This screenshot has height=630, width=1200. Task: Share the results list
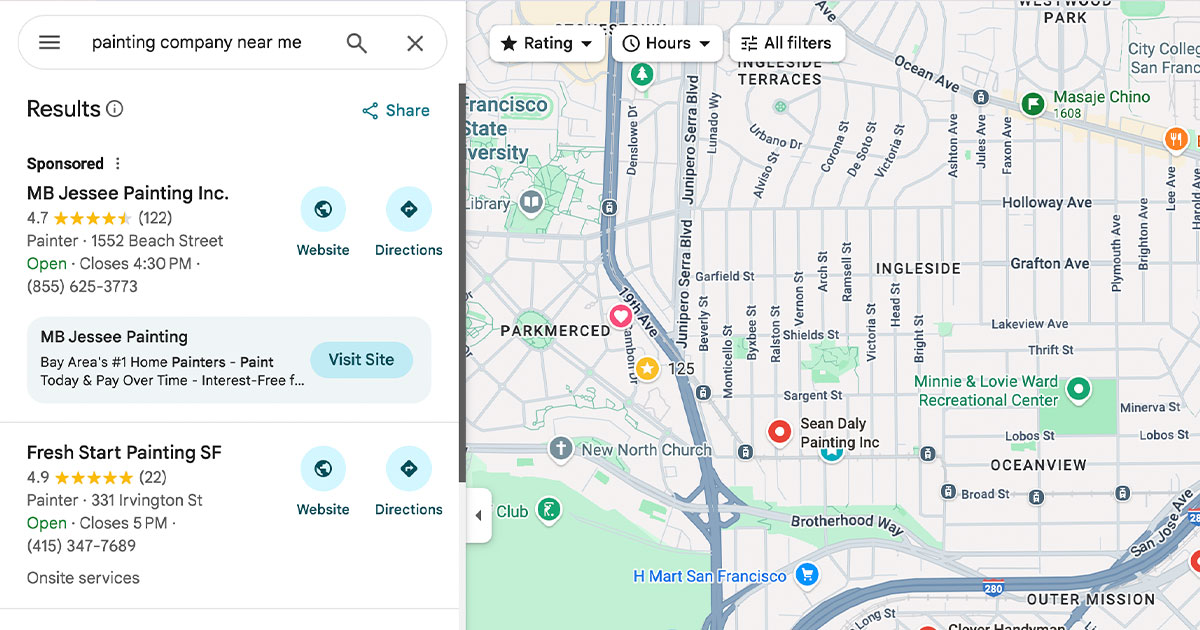pos(396,111)
